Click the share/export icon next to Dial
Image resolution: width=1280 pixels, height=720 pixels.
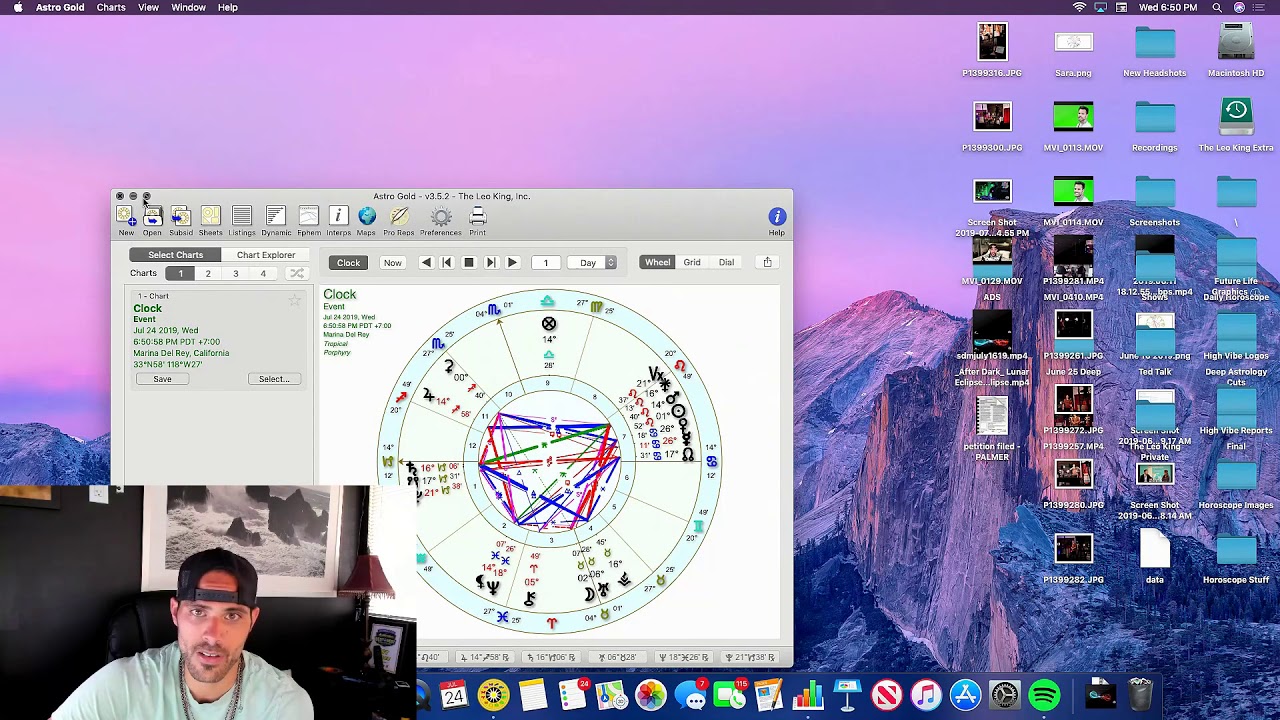click(x=767, y=262)
